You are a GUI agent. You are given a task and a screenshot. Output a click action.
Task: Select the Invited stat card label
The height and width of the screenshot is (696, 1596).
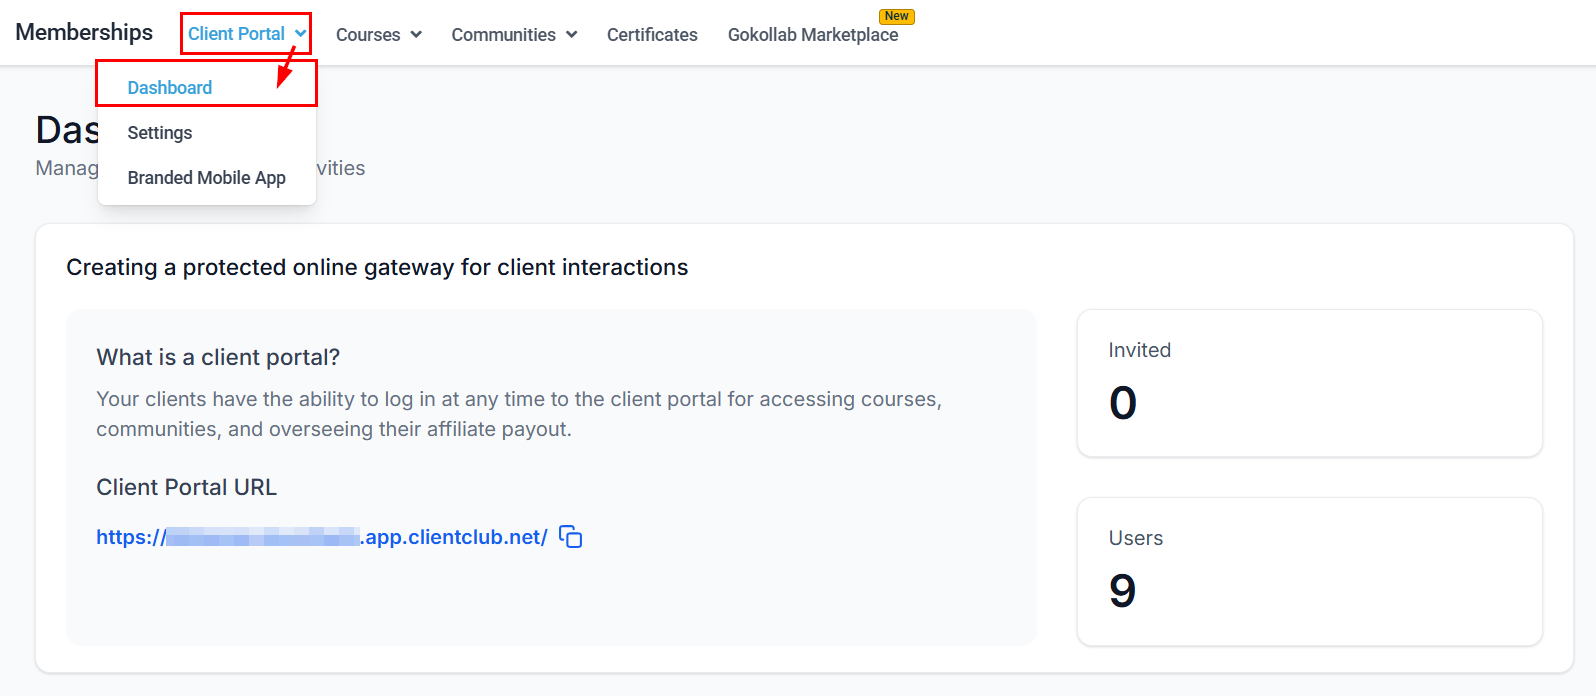coord(1139,350)
